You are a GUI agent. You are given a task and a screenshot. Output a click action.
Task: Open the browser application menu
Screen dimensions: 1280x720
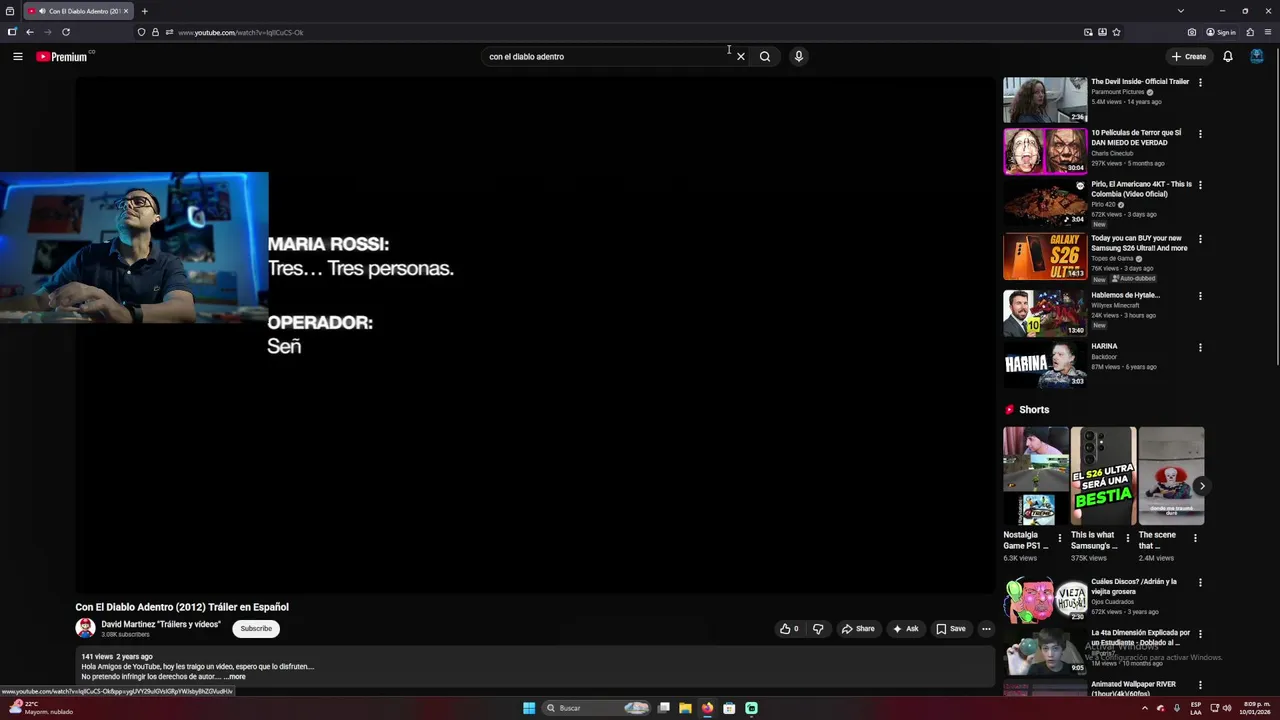(1268, 32)
